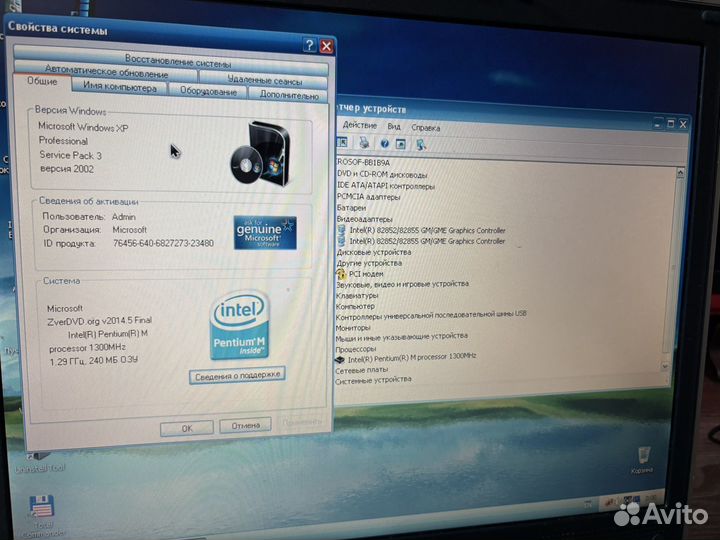720x540 pixels.
Task: Switch to the Имя компьютера tab
Action: (x=120, y=86)
